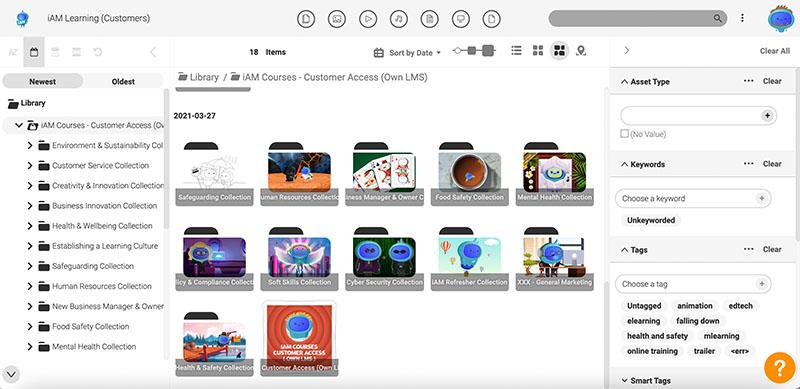Toggle the animation tag chip
This screenshot has width=800, height=389.
[694, 306]
